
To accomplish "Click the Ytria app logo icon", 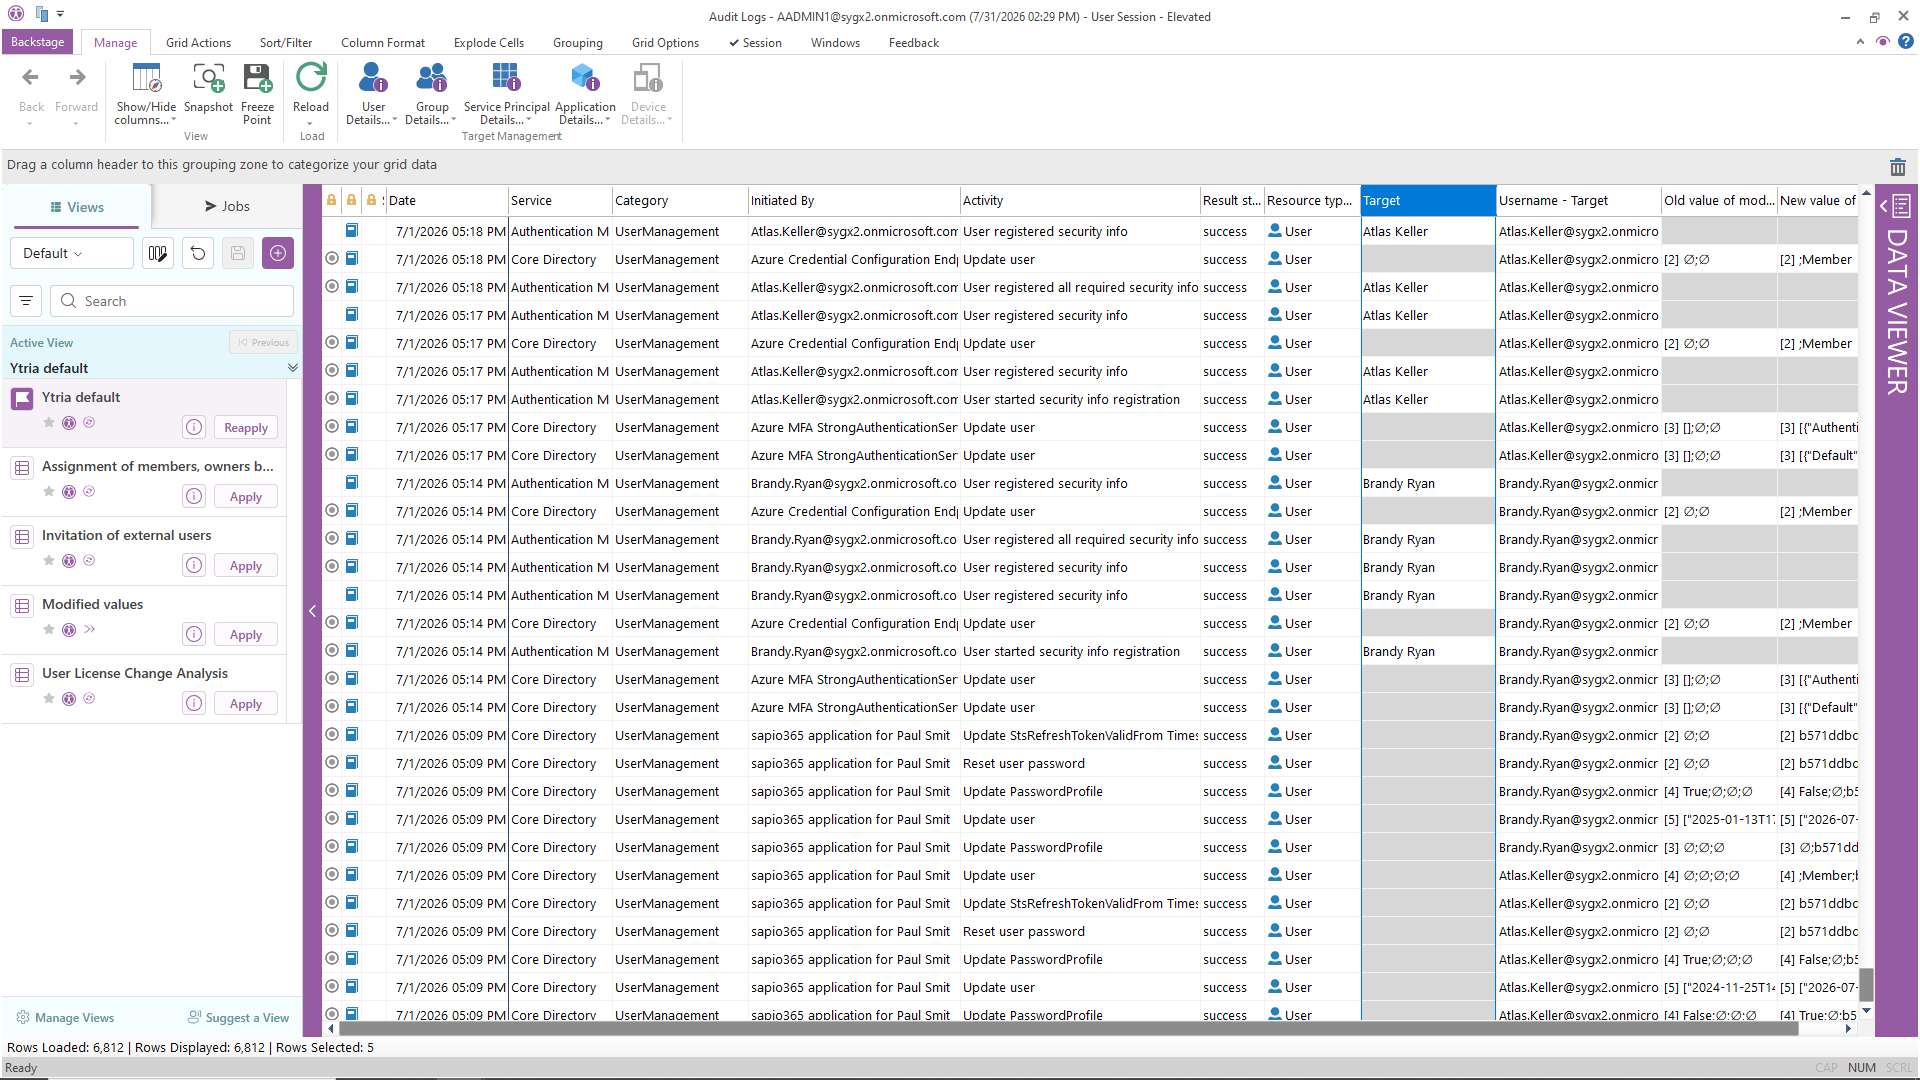I will tap(15, 14).
